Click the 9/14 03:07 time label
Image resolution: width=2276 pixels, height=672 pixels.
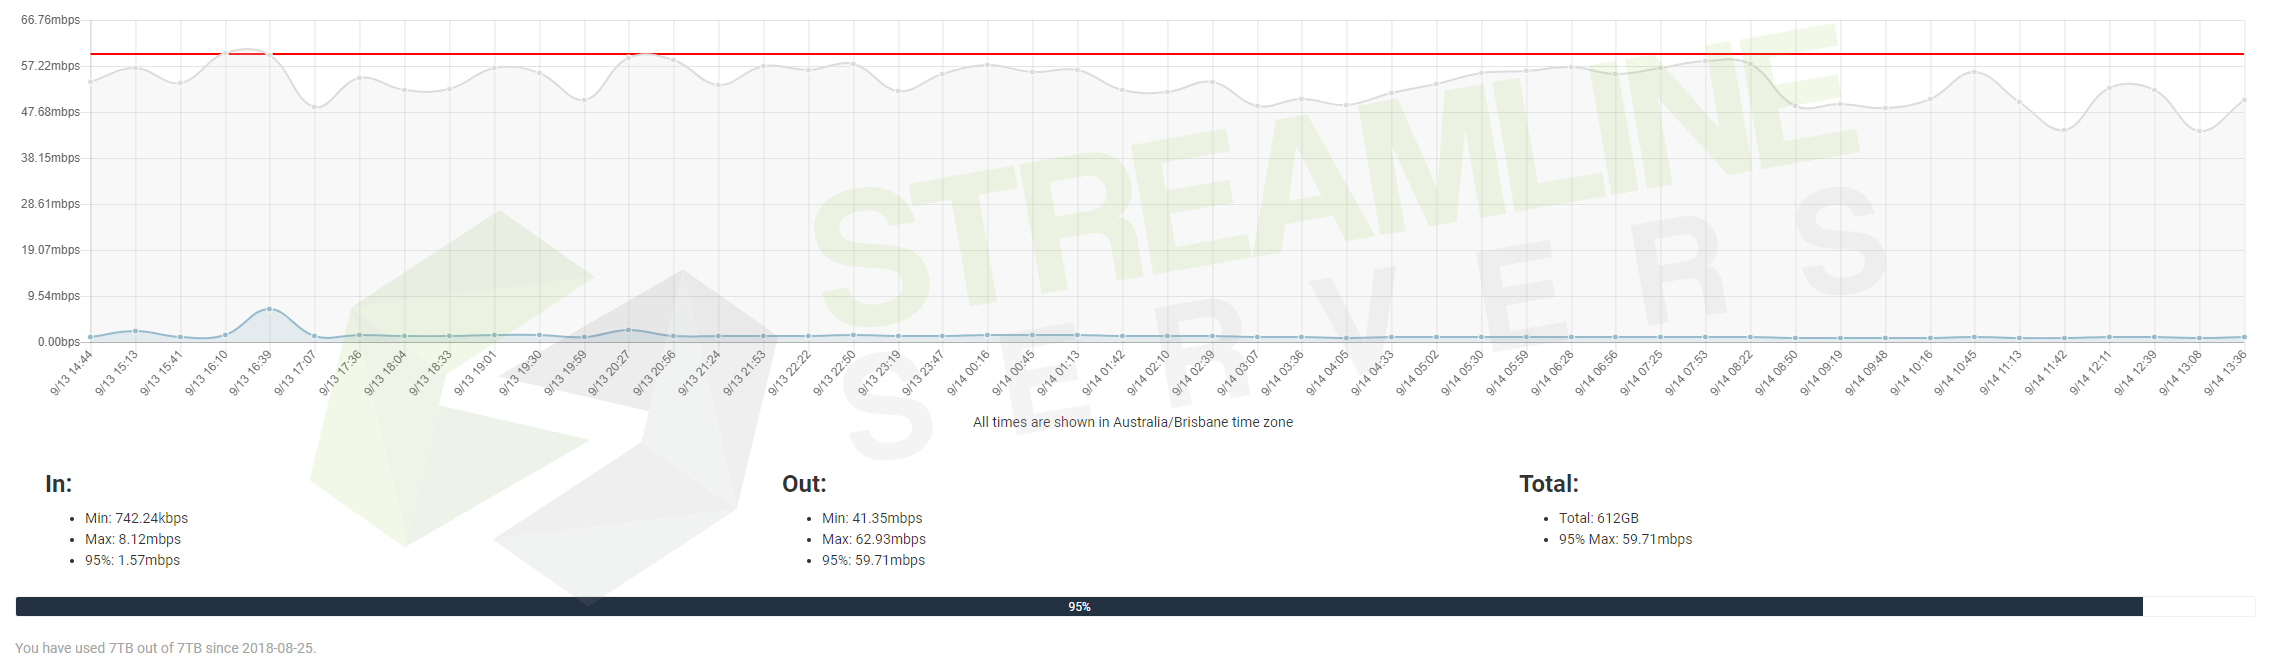(1238, 373)
